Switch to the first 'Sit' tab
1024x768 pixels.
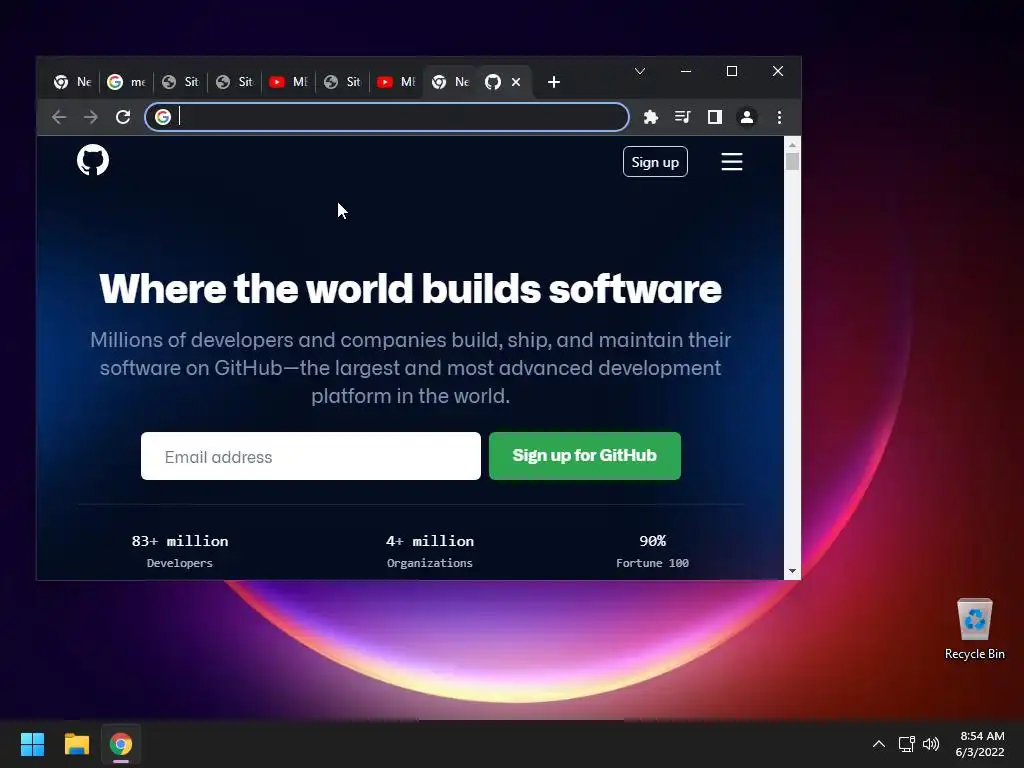coord(180,82)
